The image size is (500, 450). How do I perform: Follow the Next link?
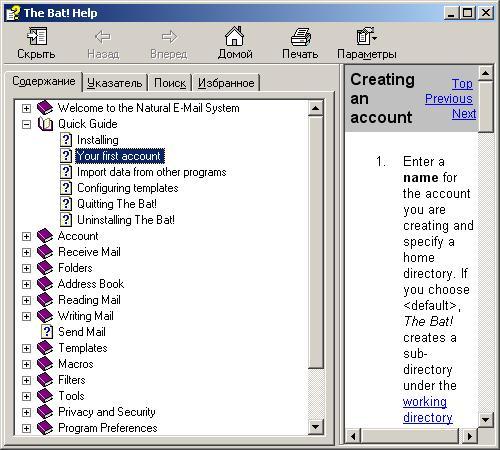click(x=464, y=114)
